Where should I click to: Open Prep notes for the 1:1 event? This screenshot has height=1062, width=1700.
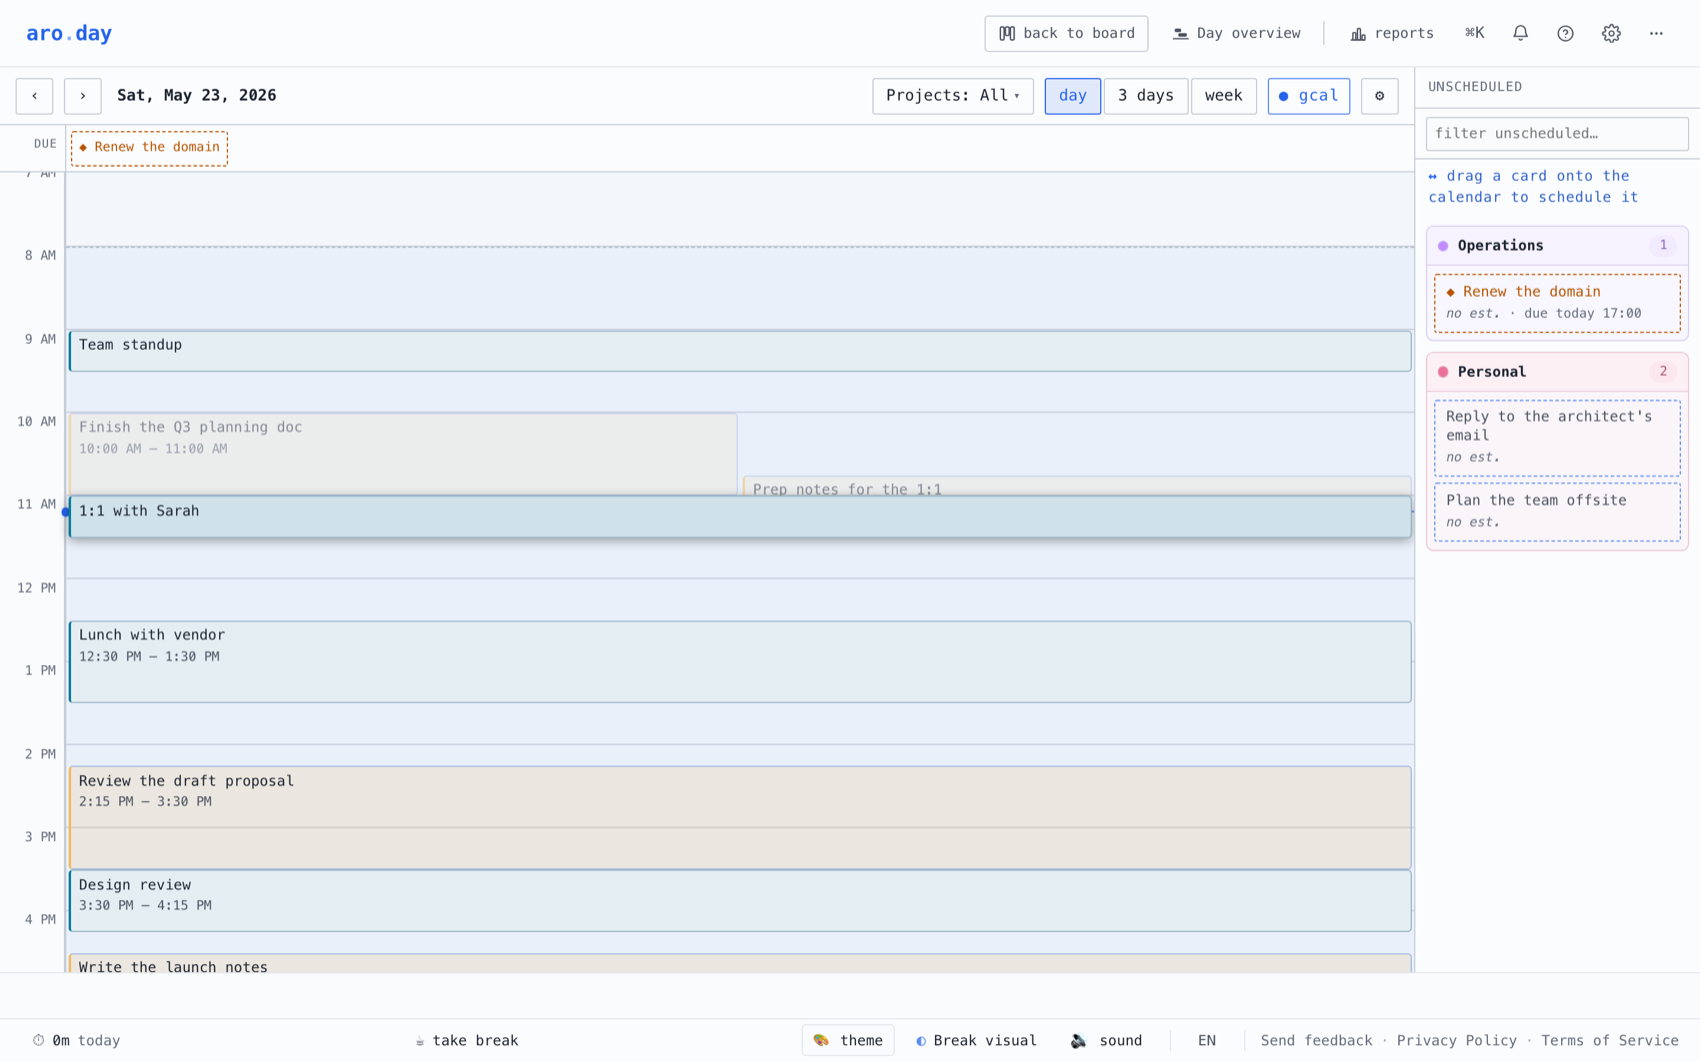[x=1077, y=486]
